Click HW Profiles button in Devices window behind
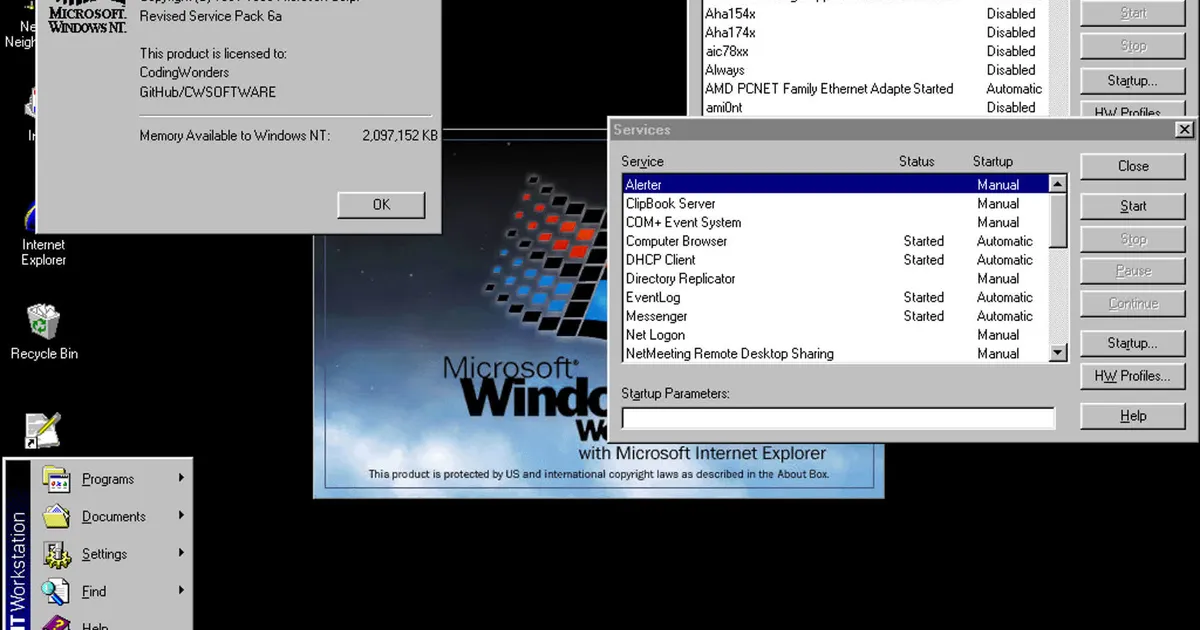The image size is (1200, 630). [1133, 111]
